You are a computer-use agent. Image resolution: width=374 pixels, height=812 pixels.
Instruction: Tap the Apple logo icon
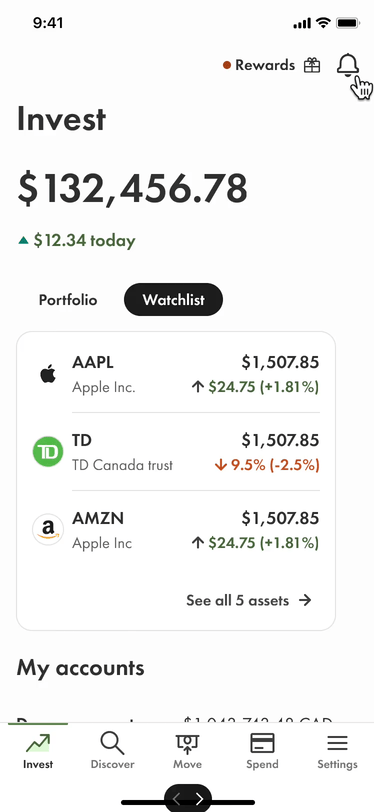pyautogui.click(x=48, y=374)
